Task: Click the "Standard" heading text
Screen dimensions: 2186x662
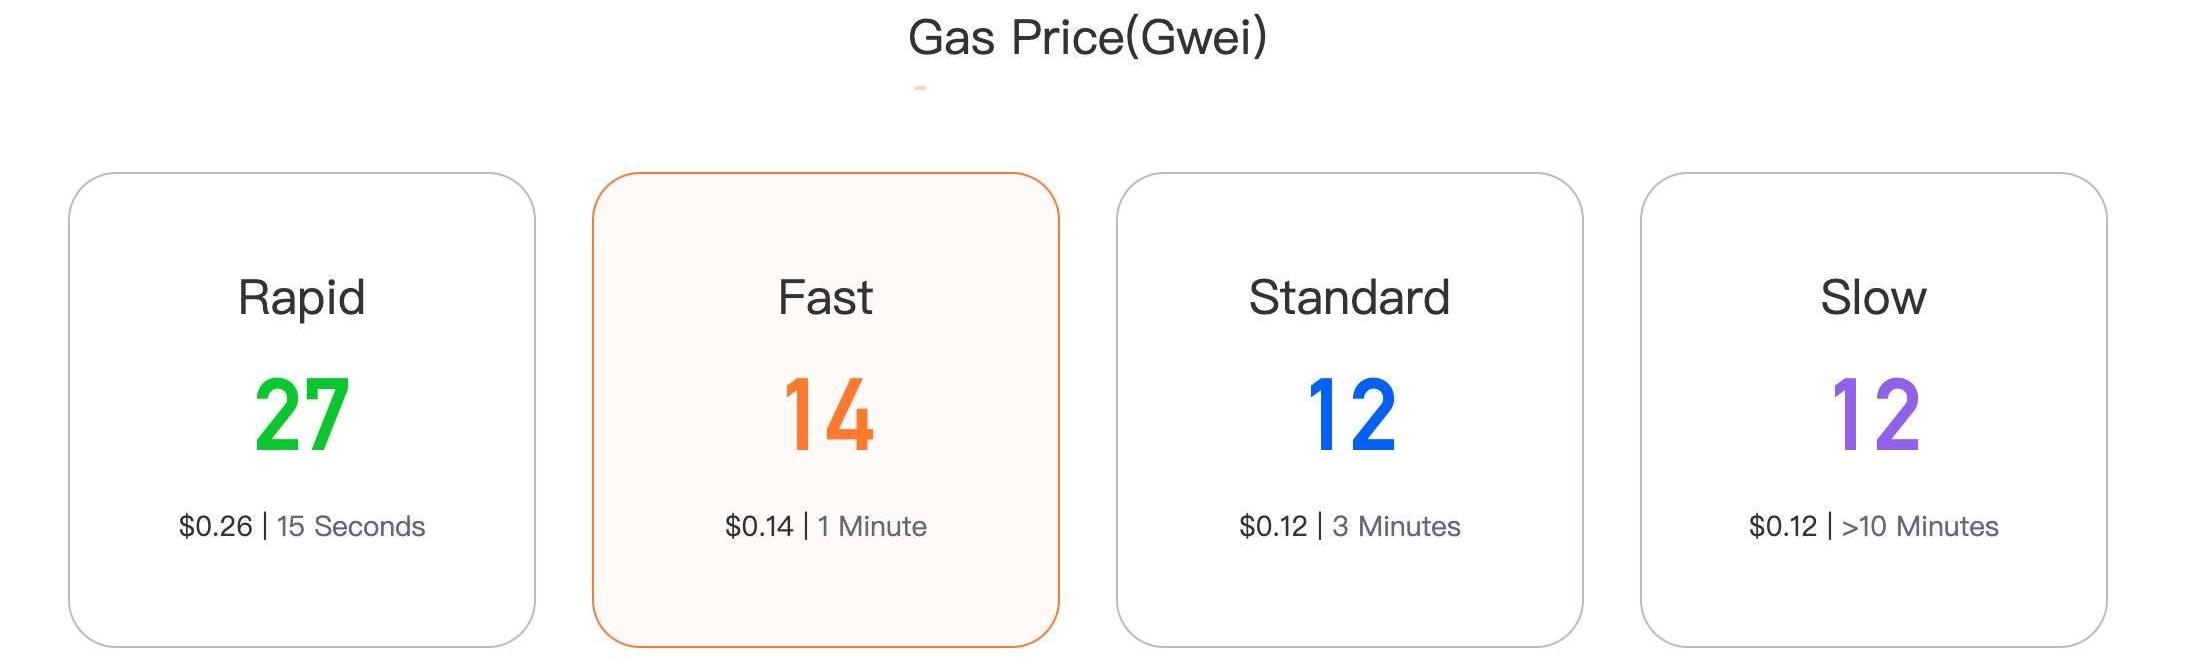Action: [1349, 297]
